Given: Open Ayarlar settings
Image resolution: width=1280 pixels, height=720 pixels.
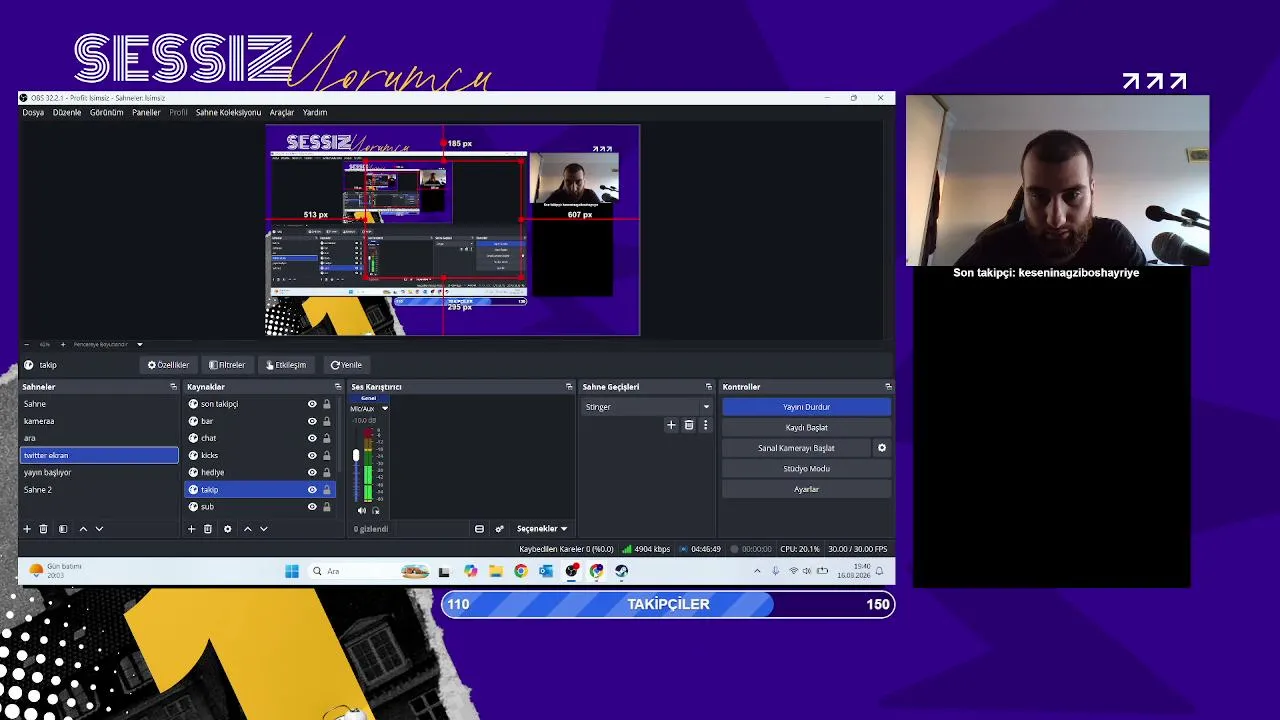Looking at the screenshot, I should (x=806, y=489).
